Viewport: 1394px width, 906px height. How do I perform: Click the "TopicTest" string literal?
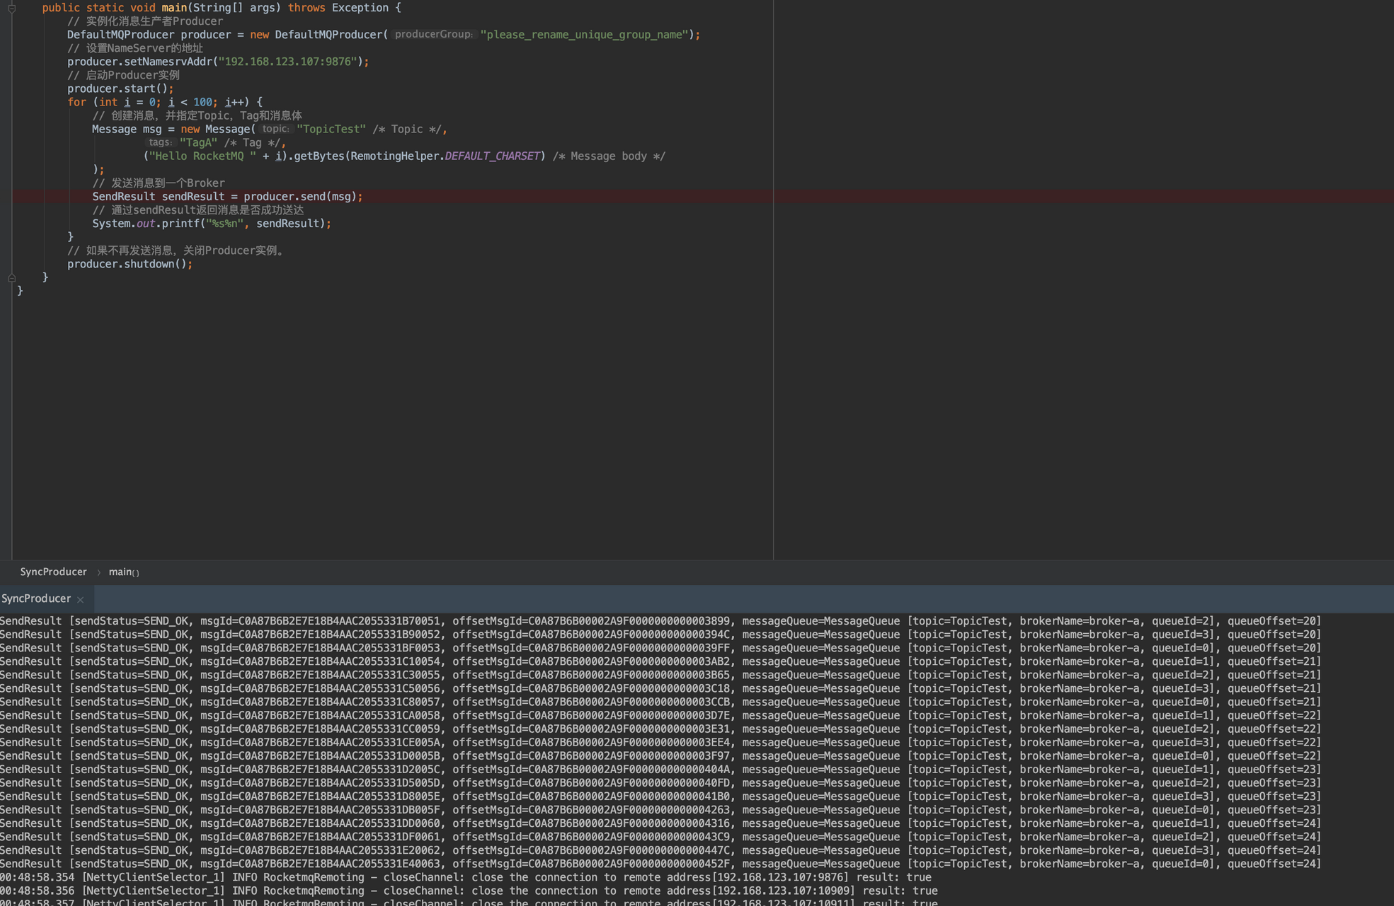331,129
